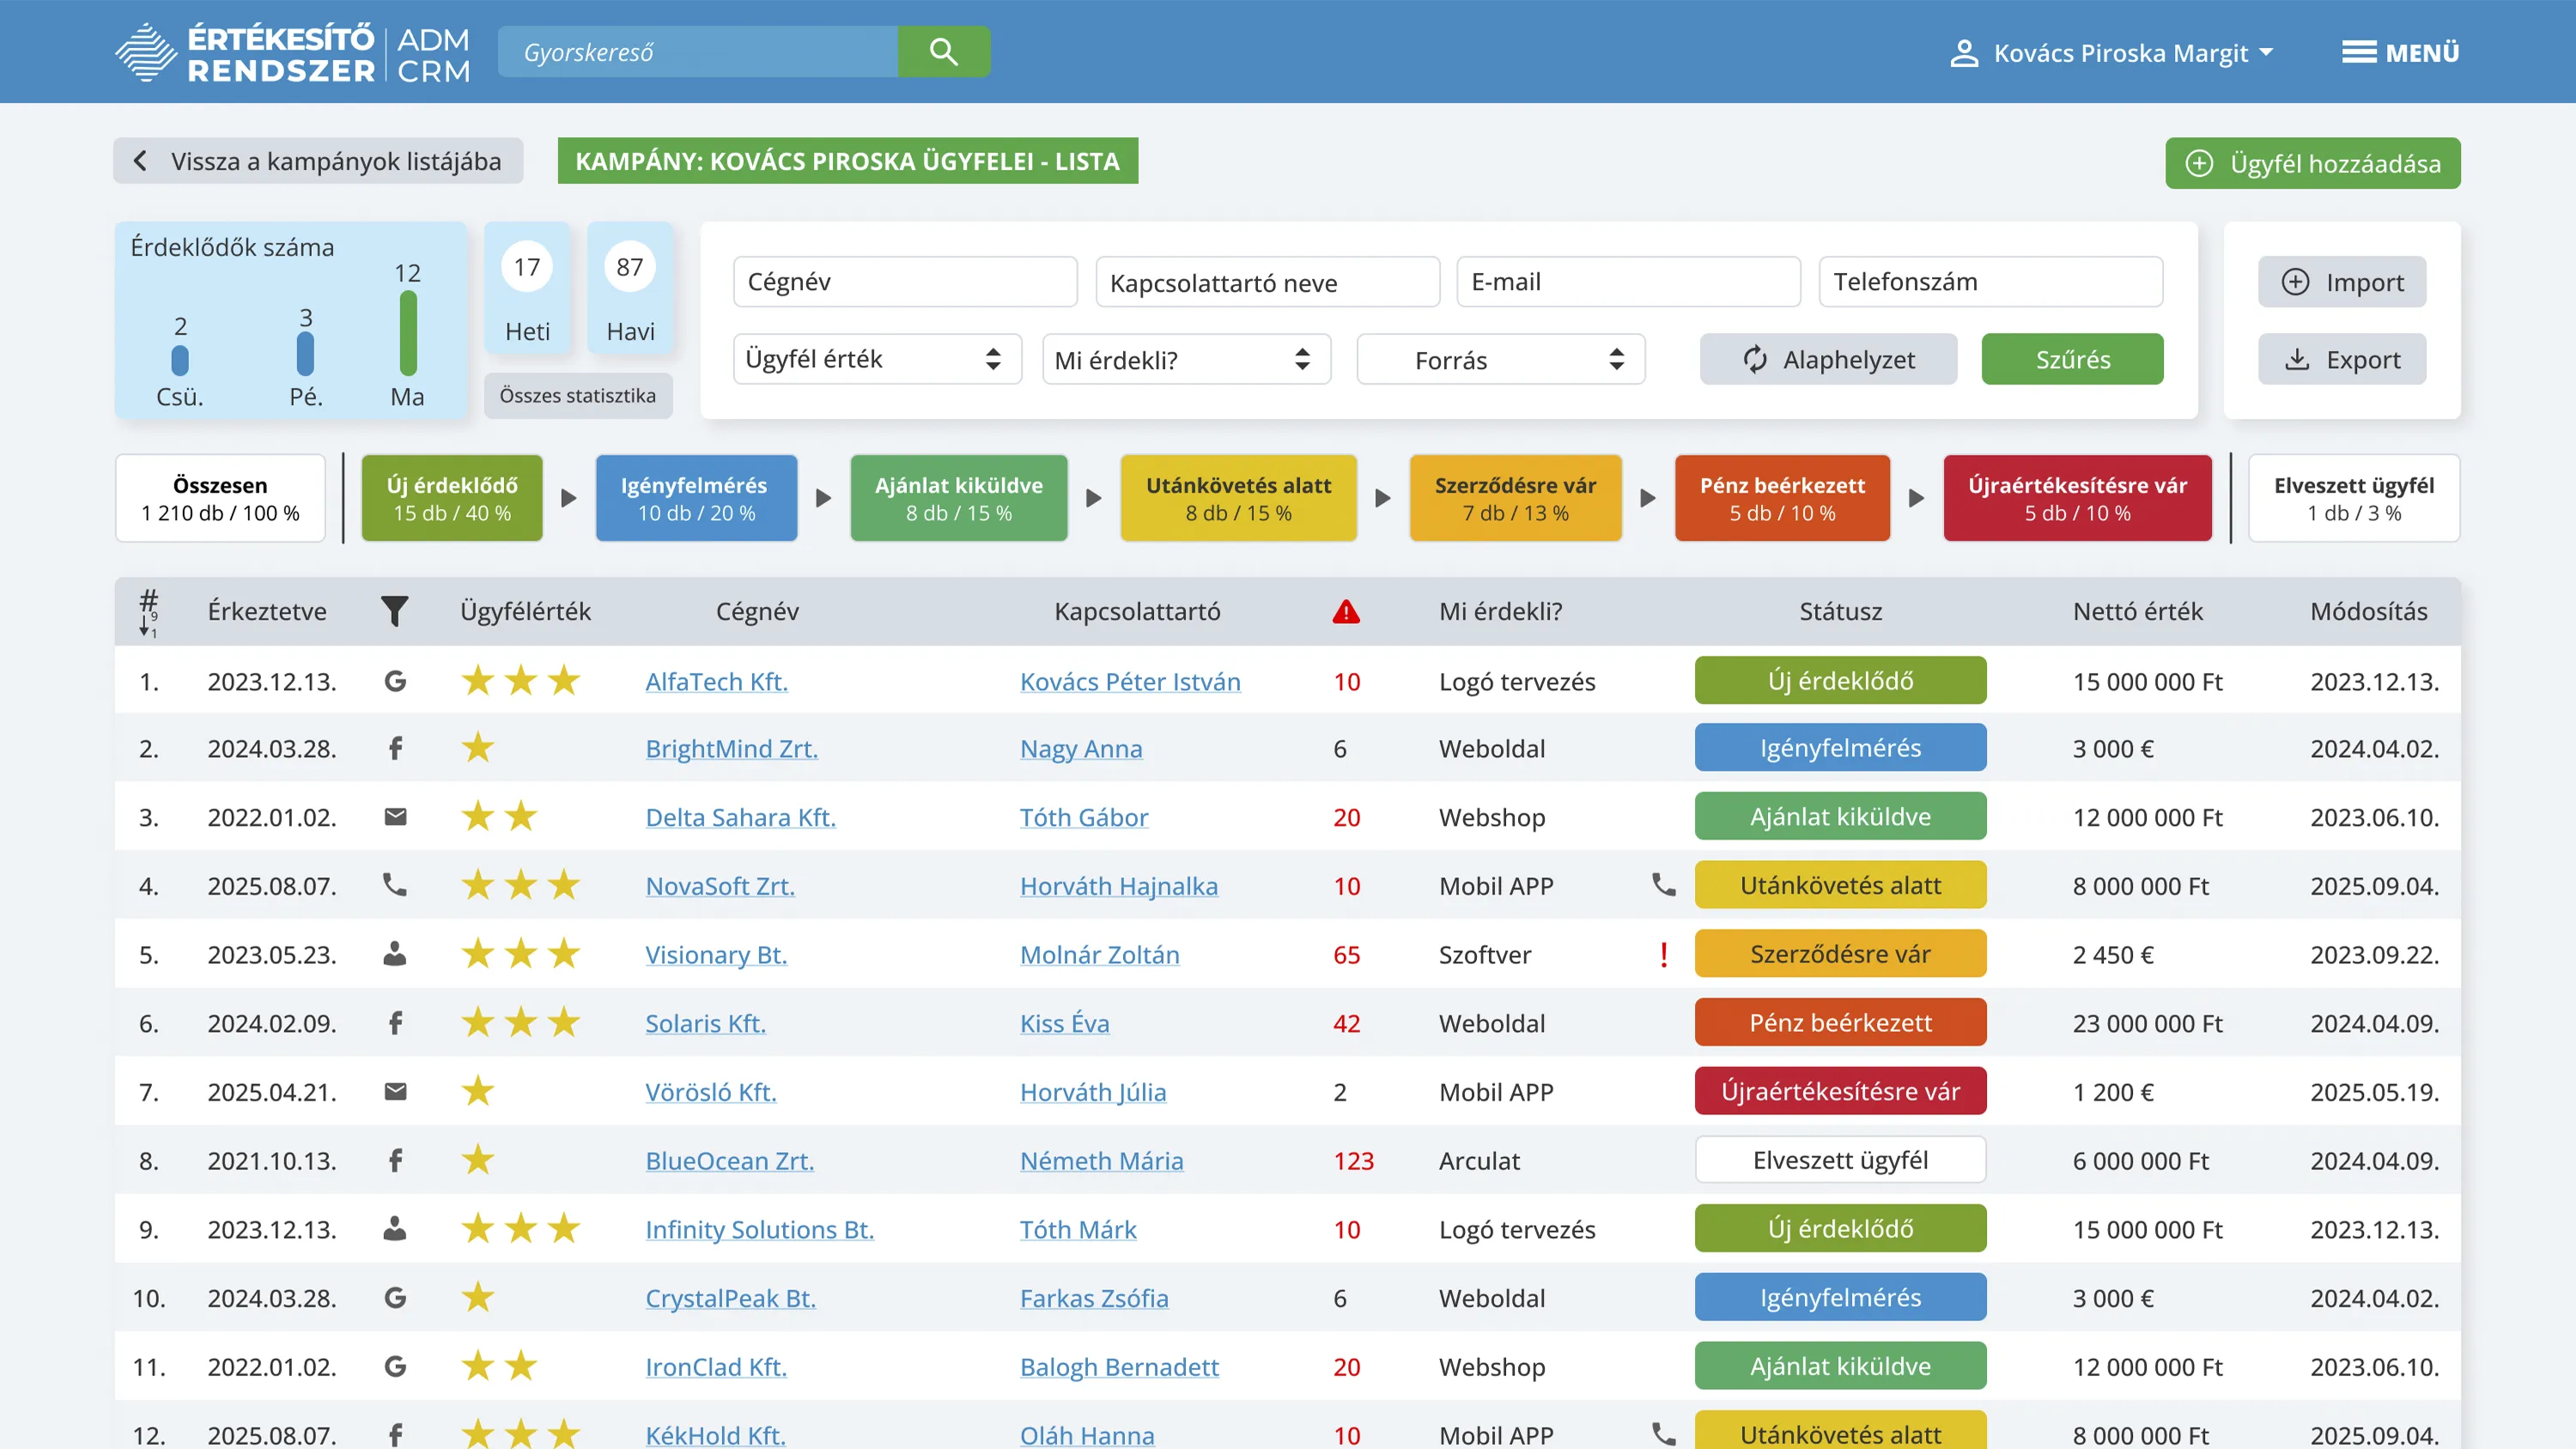The width and height of the screenshot is (2576, 1449).
Task: Select the Összesen 1 210 db tab
Action: click(220, 498)
